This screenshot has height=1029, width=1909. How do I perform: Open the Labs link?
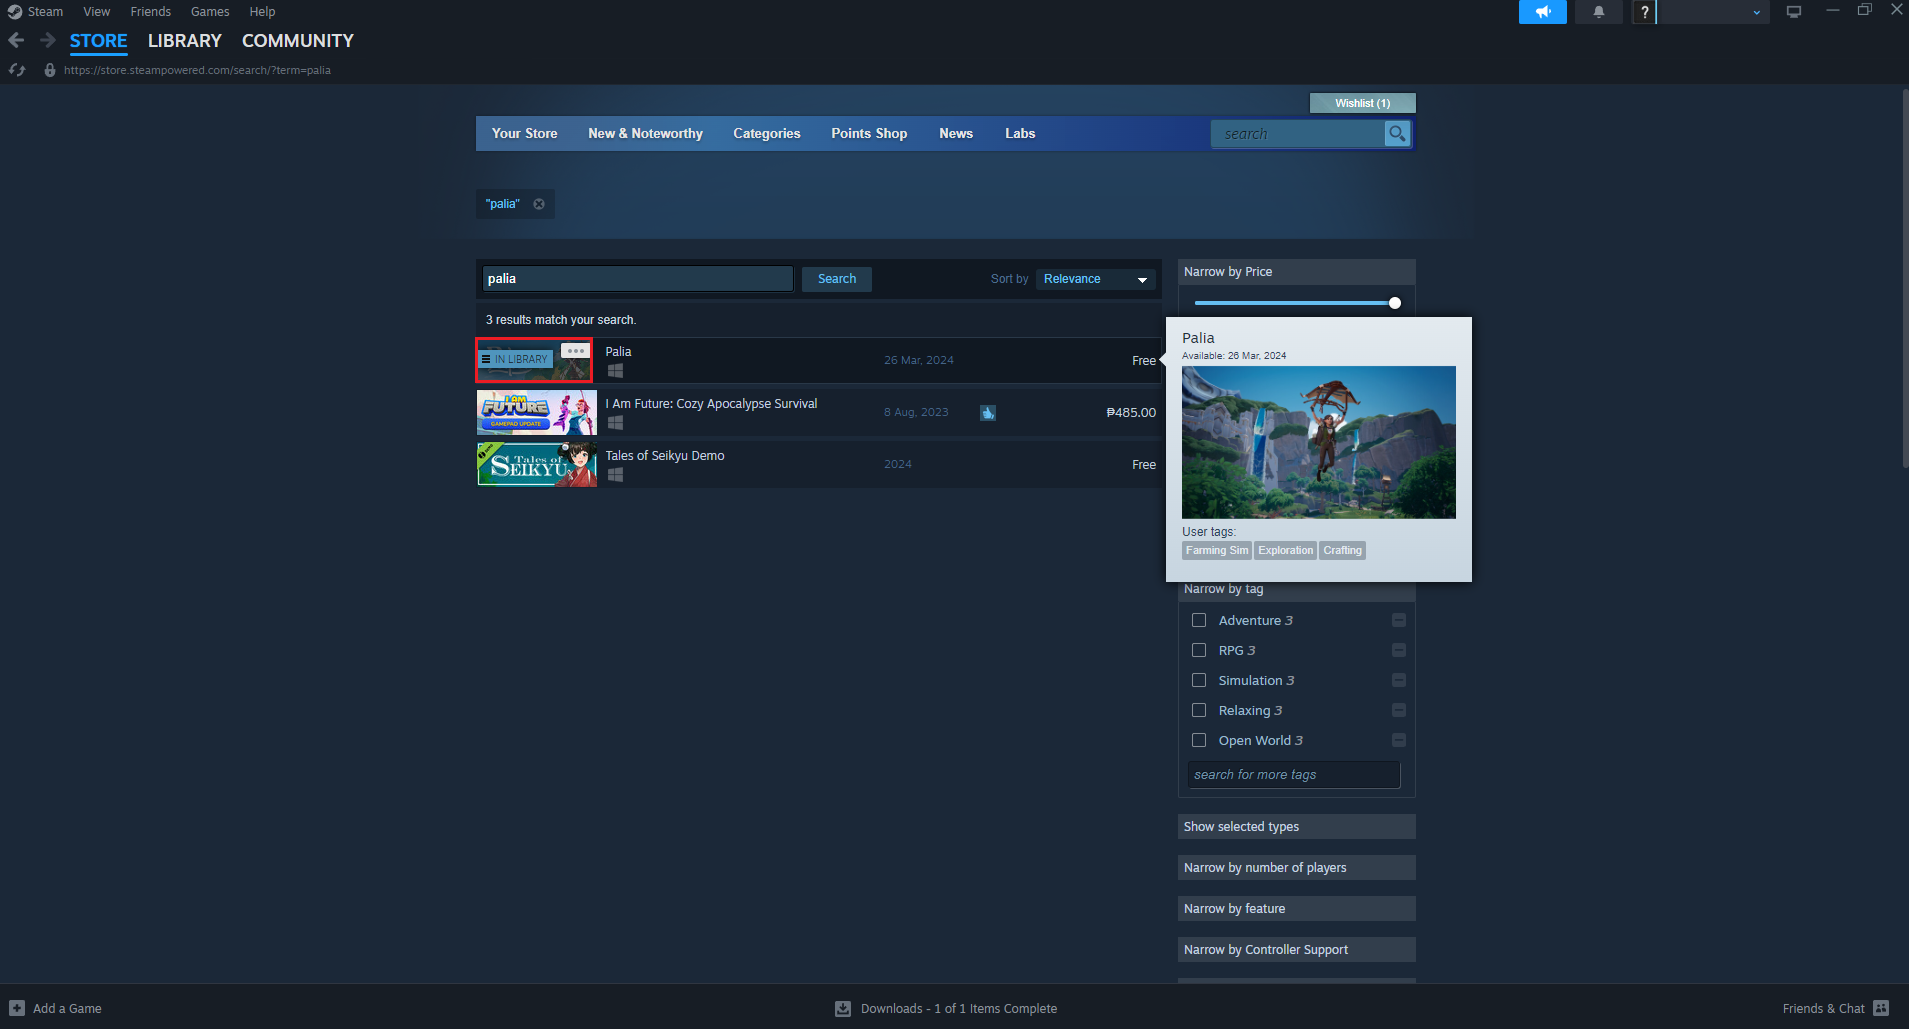[x=1020, y=133]
